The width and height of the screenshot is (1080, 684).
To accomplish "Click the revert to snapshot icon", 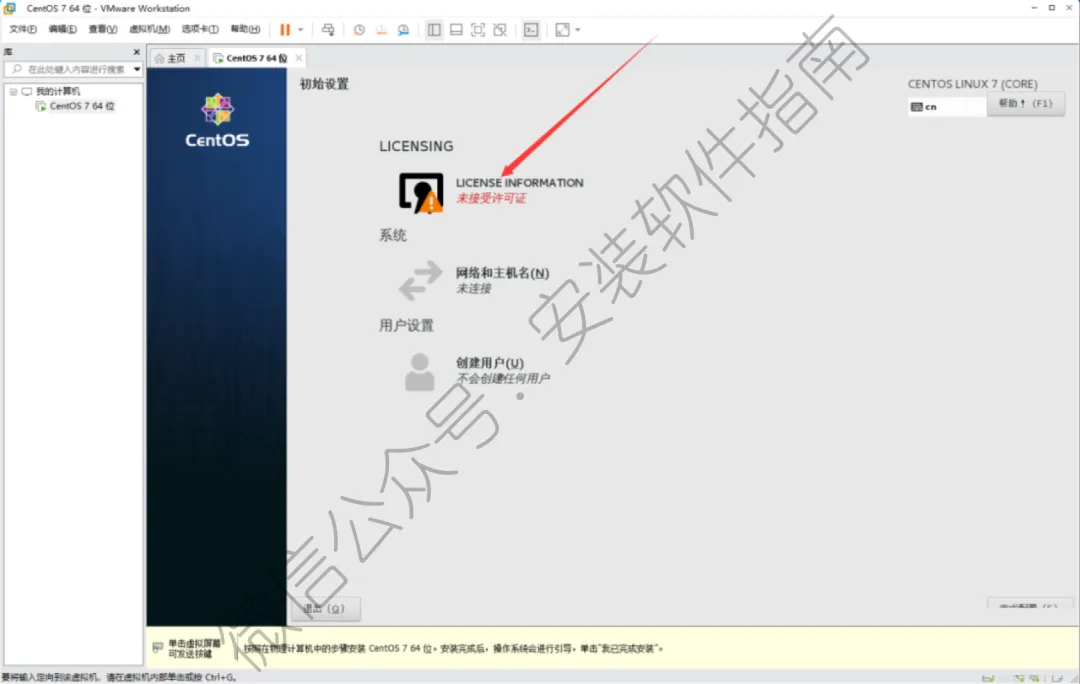I will [x=381, y=30].
